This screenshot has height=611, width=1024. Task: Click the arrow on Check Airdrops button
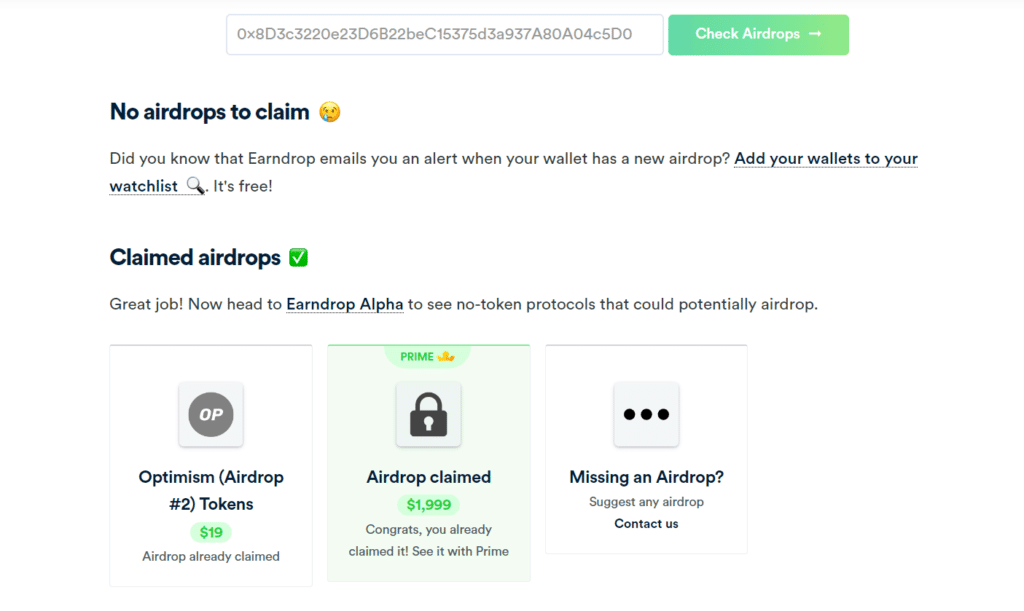814,33
